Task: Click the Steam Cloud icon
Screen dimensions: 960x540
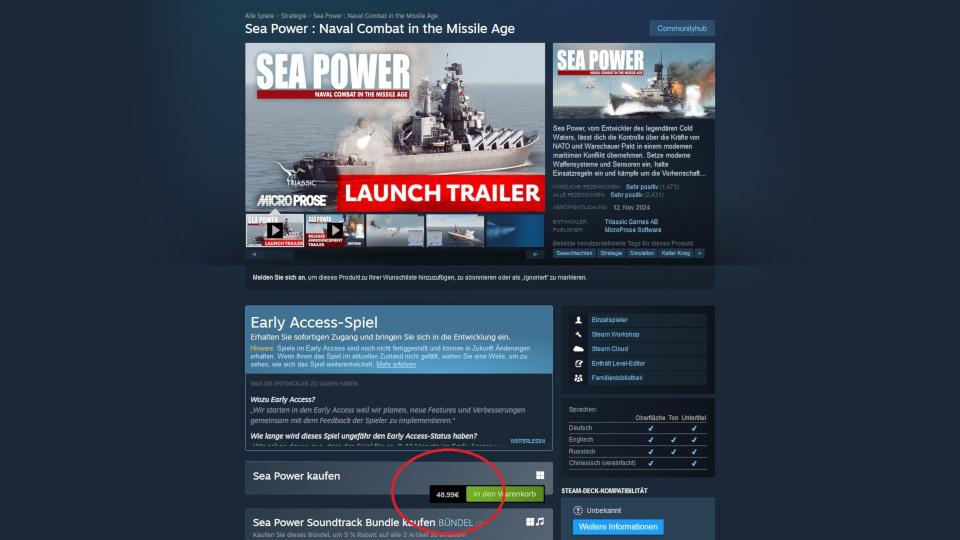Action: [x=578, y=348]
